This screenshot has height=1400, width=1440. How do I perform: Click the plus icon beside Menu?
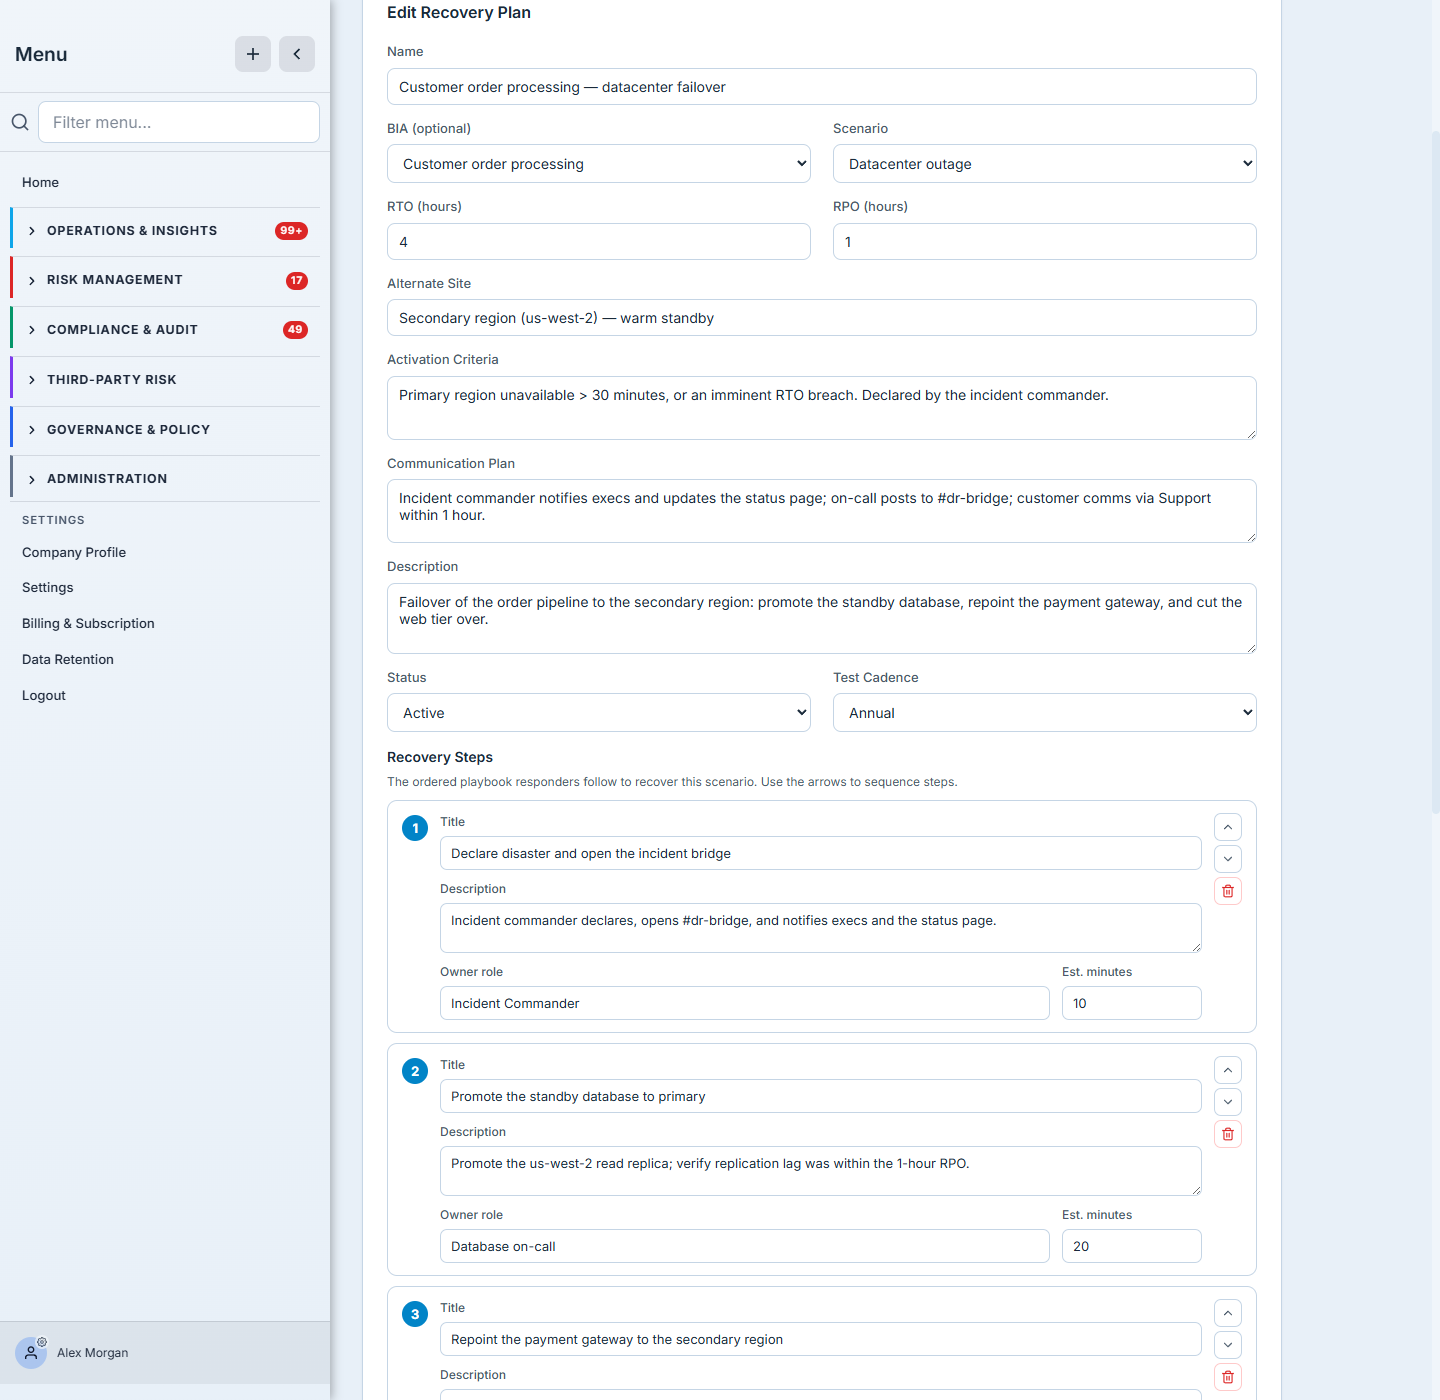pos(253,54)
